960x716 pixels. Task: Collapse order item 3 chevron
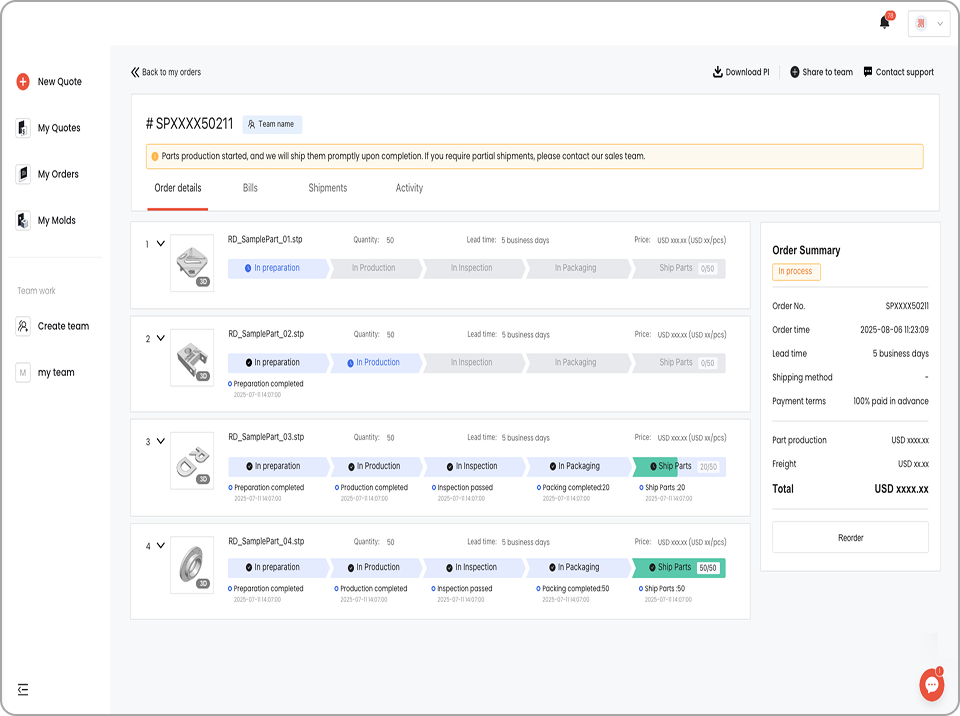point(160,442)
